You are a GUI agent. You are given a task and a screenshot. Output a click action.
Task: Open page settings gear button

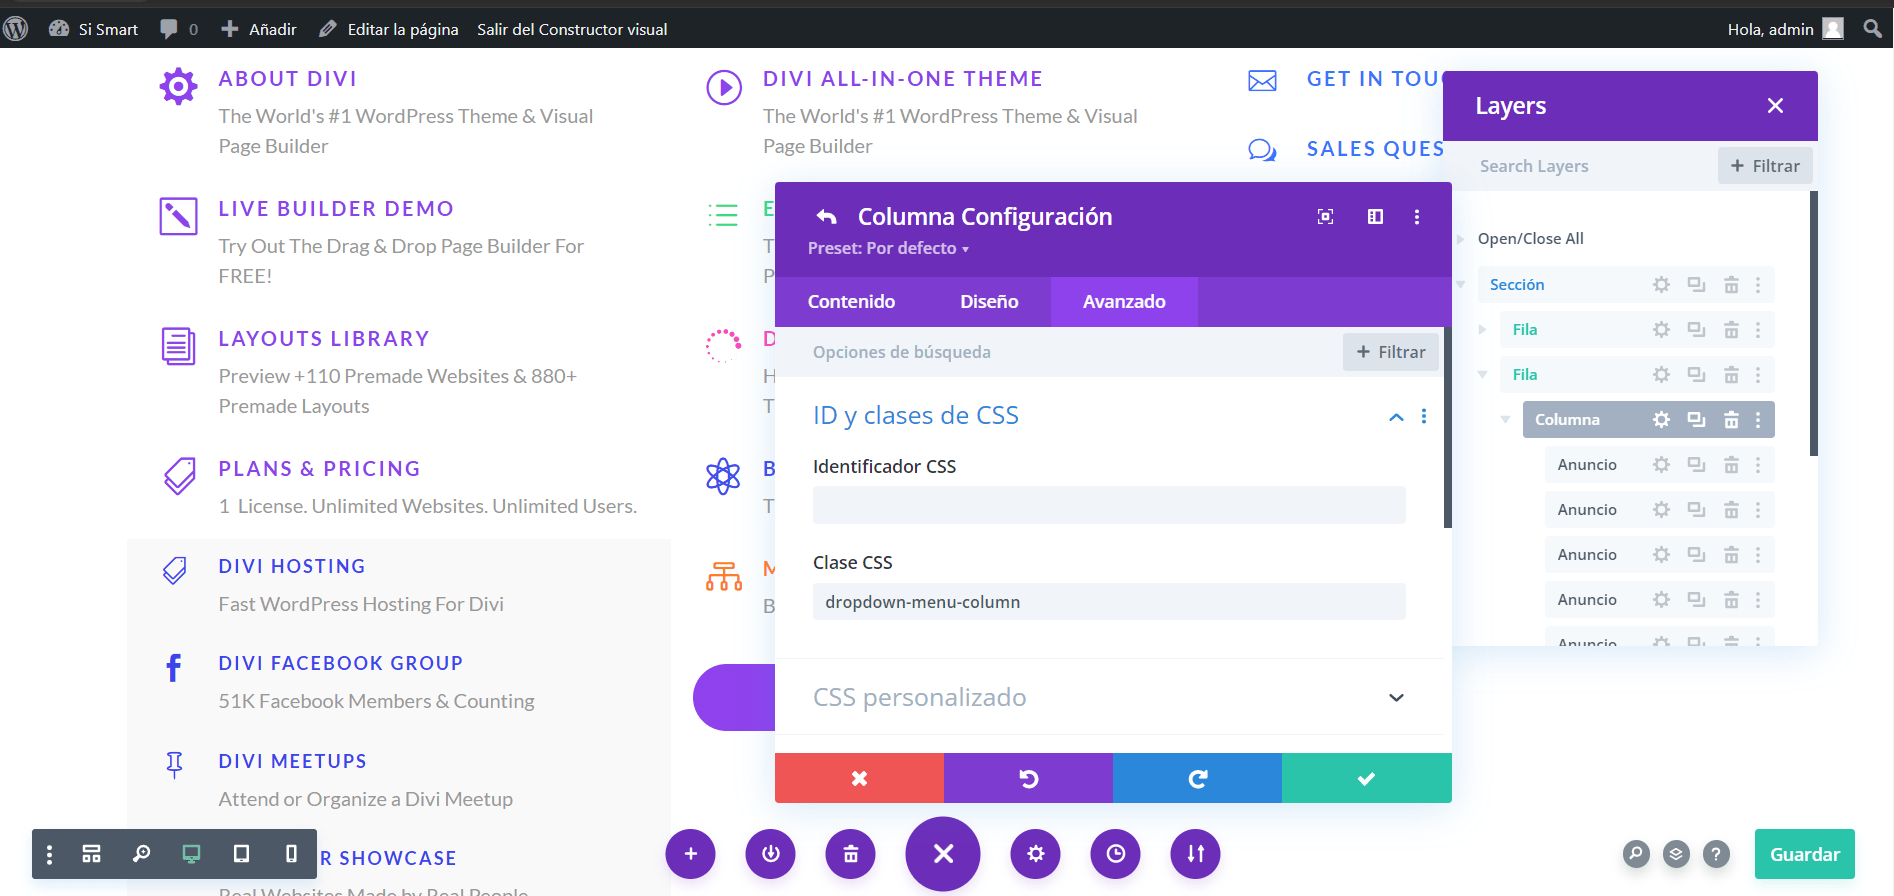[1035, 854]
